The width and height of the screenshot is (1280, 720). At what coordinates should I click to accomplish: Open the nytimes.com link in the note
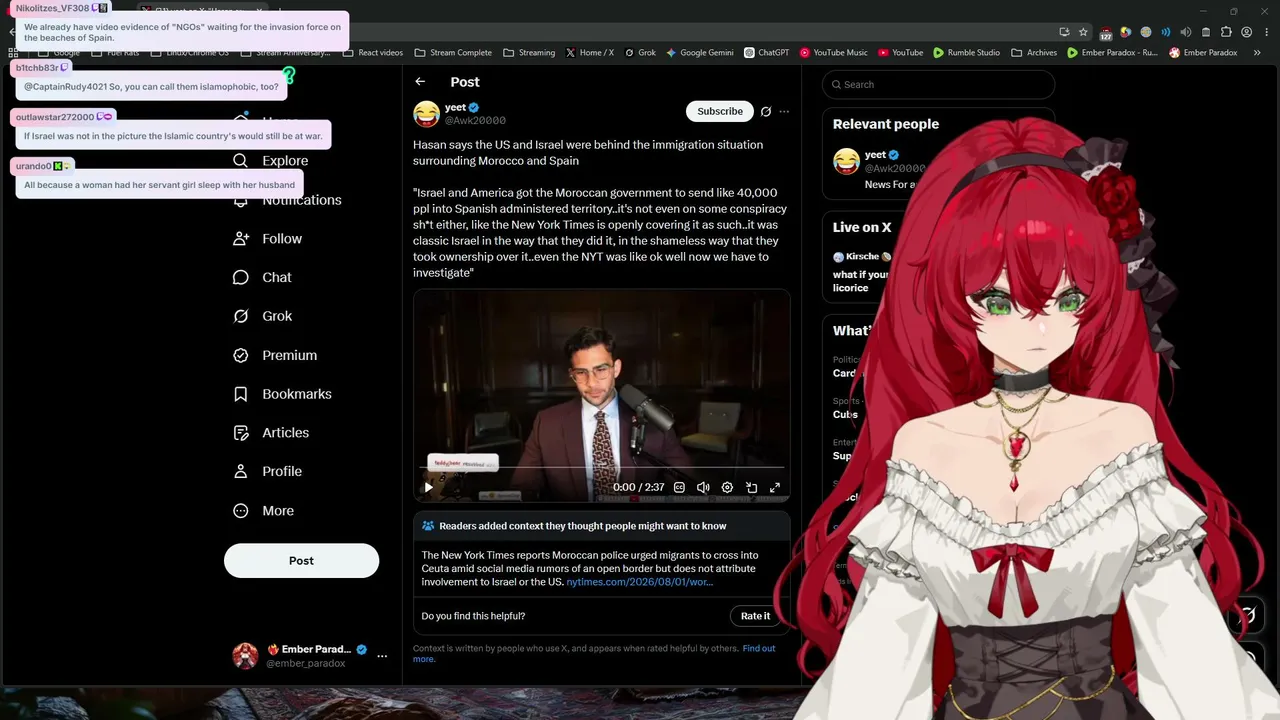pos(640,582)
